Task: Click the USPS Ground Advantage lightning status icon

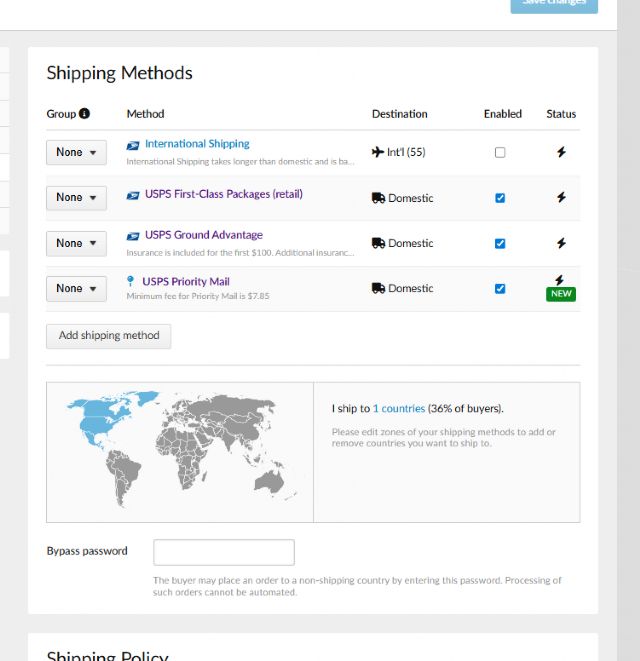Action: click(x=561, y=243)
